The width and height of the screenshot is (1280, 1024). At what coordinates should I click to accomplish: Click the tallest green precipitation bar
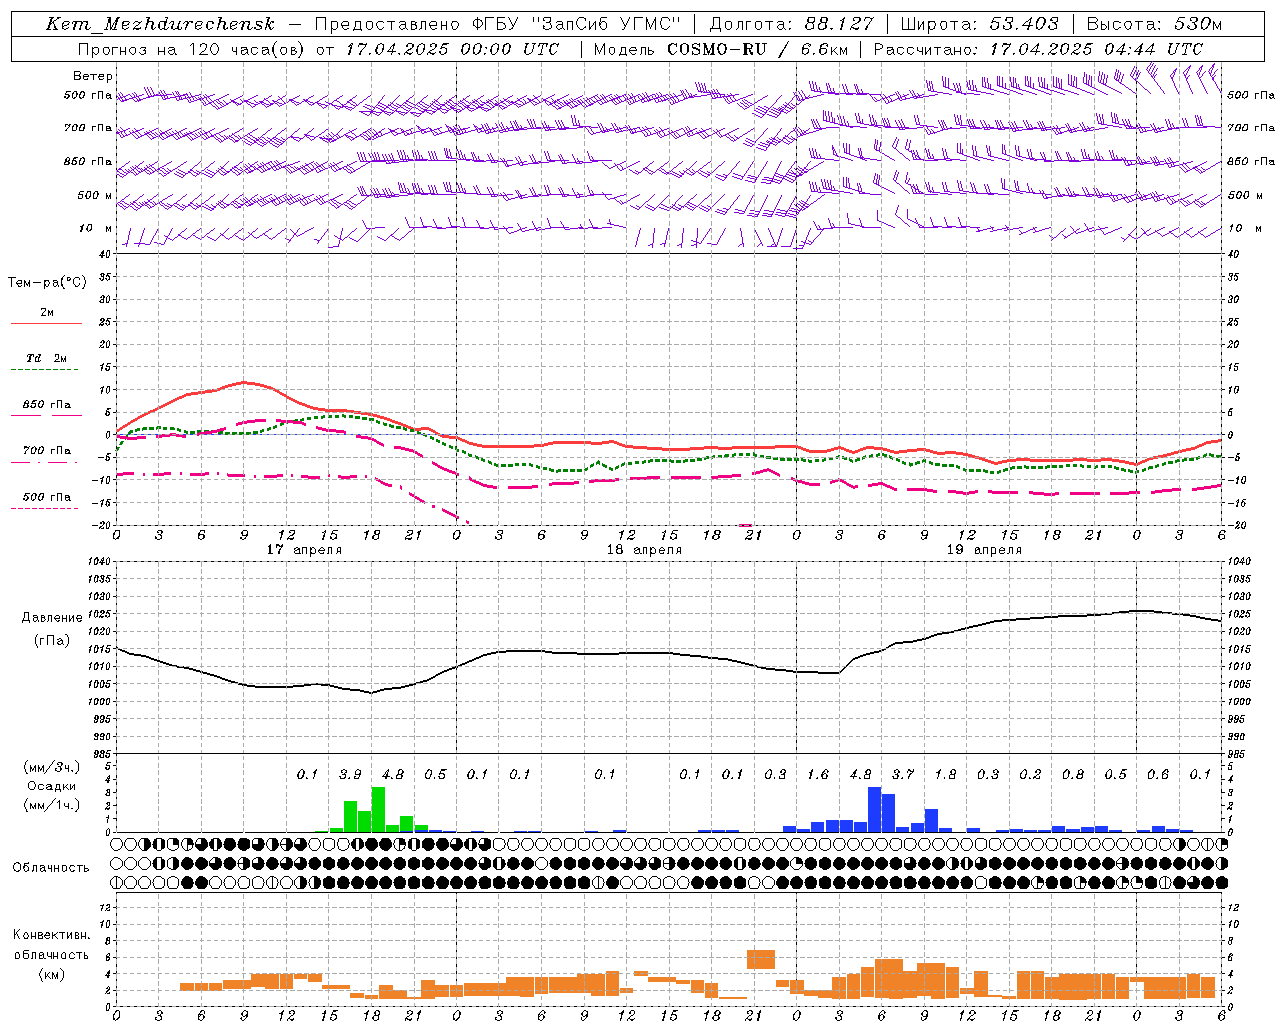pyautogui.click(x=378, y=810)
